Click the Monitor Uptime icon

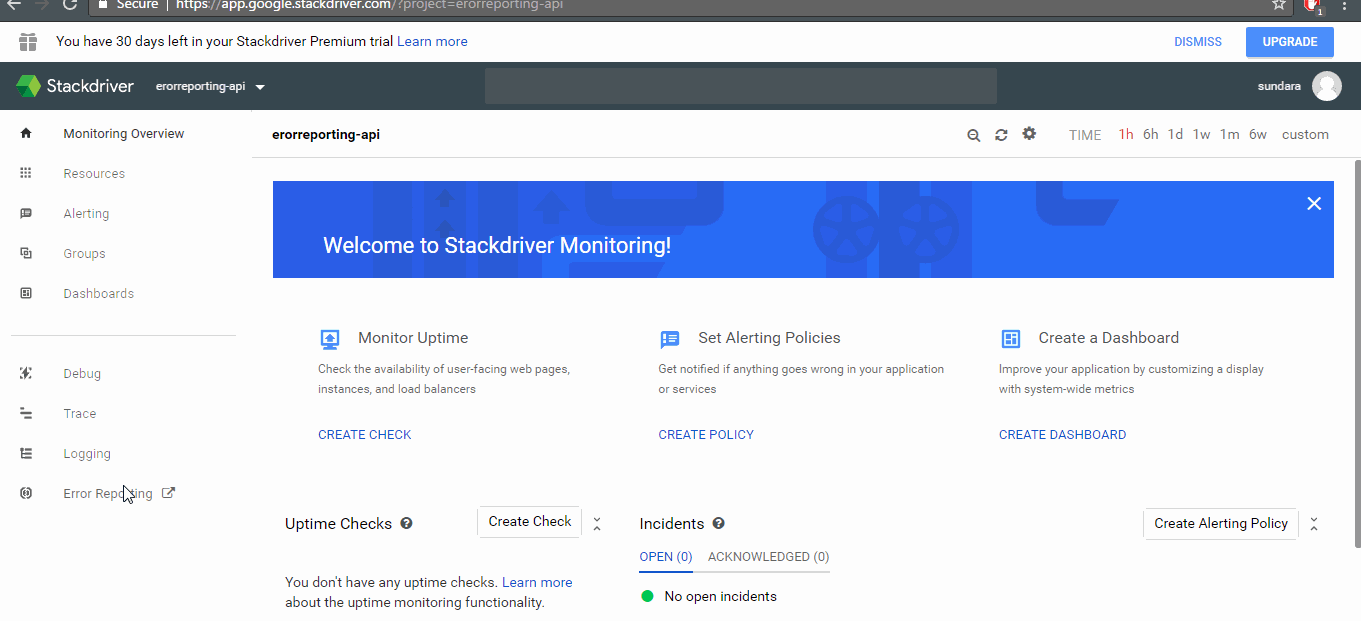point(330,339)
